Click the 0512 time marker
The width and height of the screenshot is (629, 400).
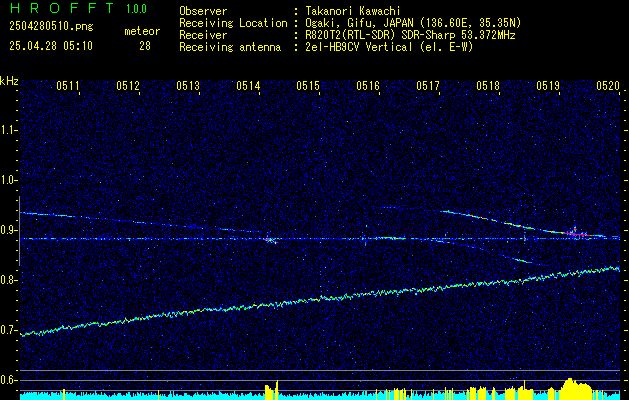pyautogui.click(x=128, y=85)
